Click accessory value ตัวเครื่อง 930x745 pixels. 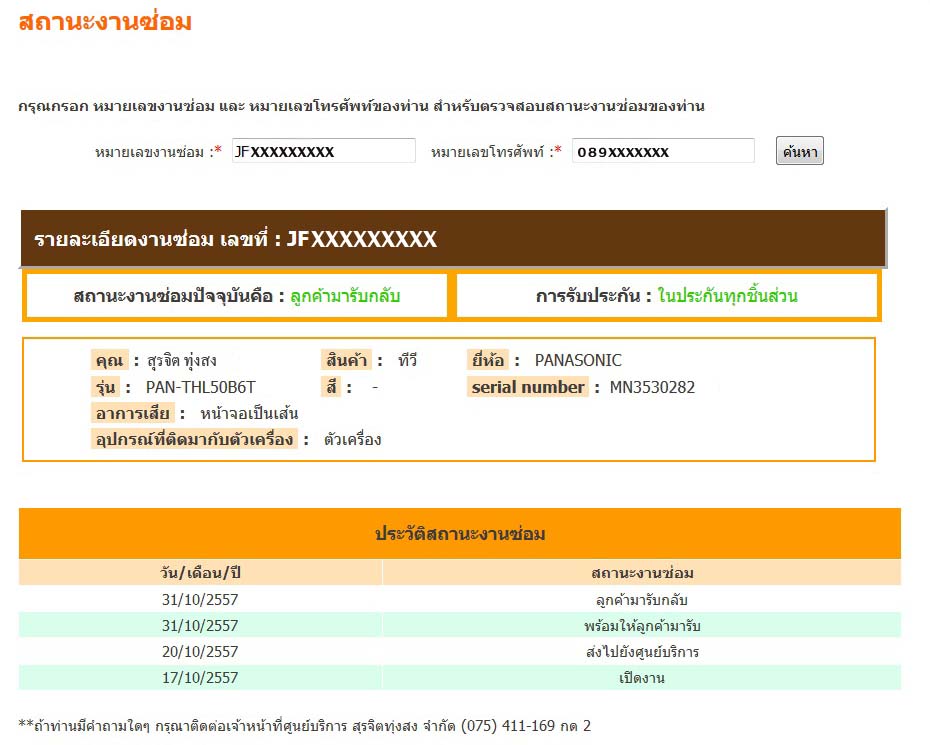tap(352, 440)
